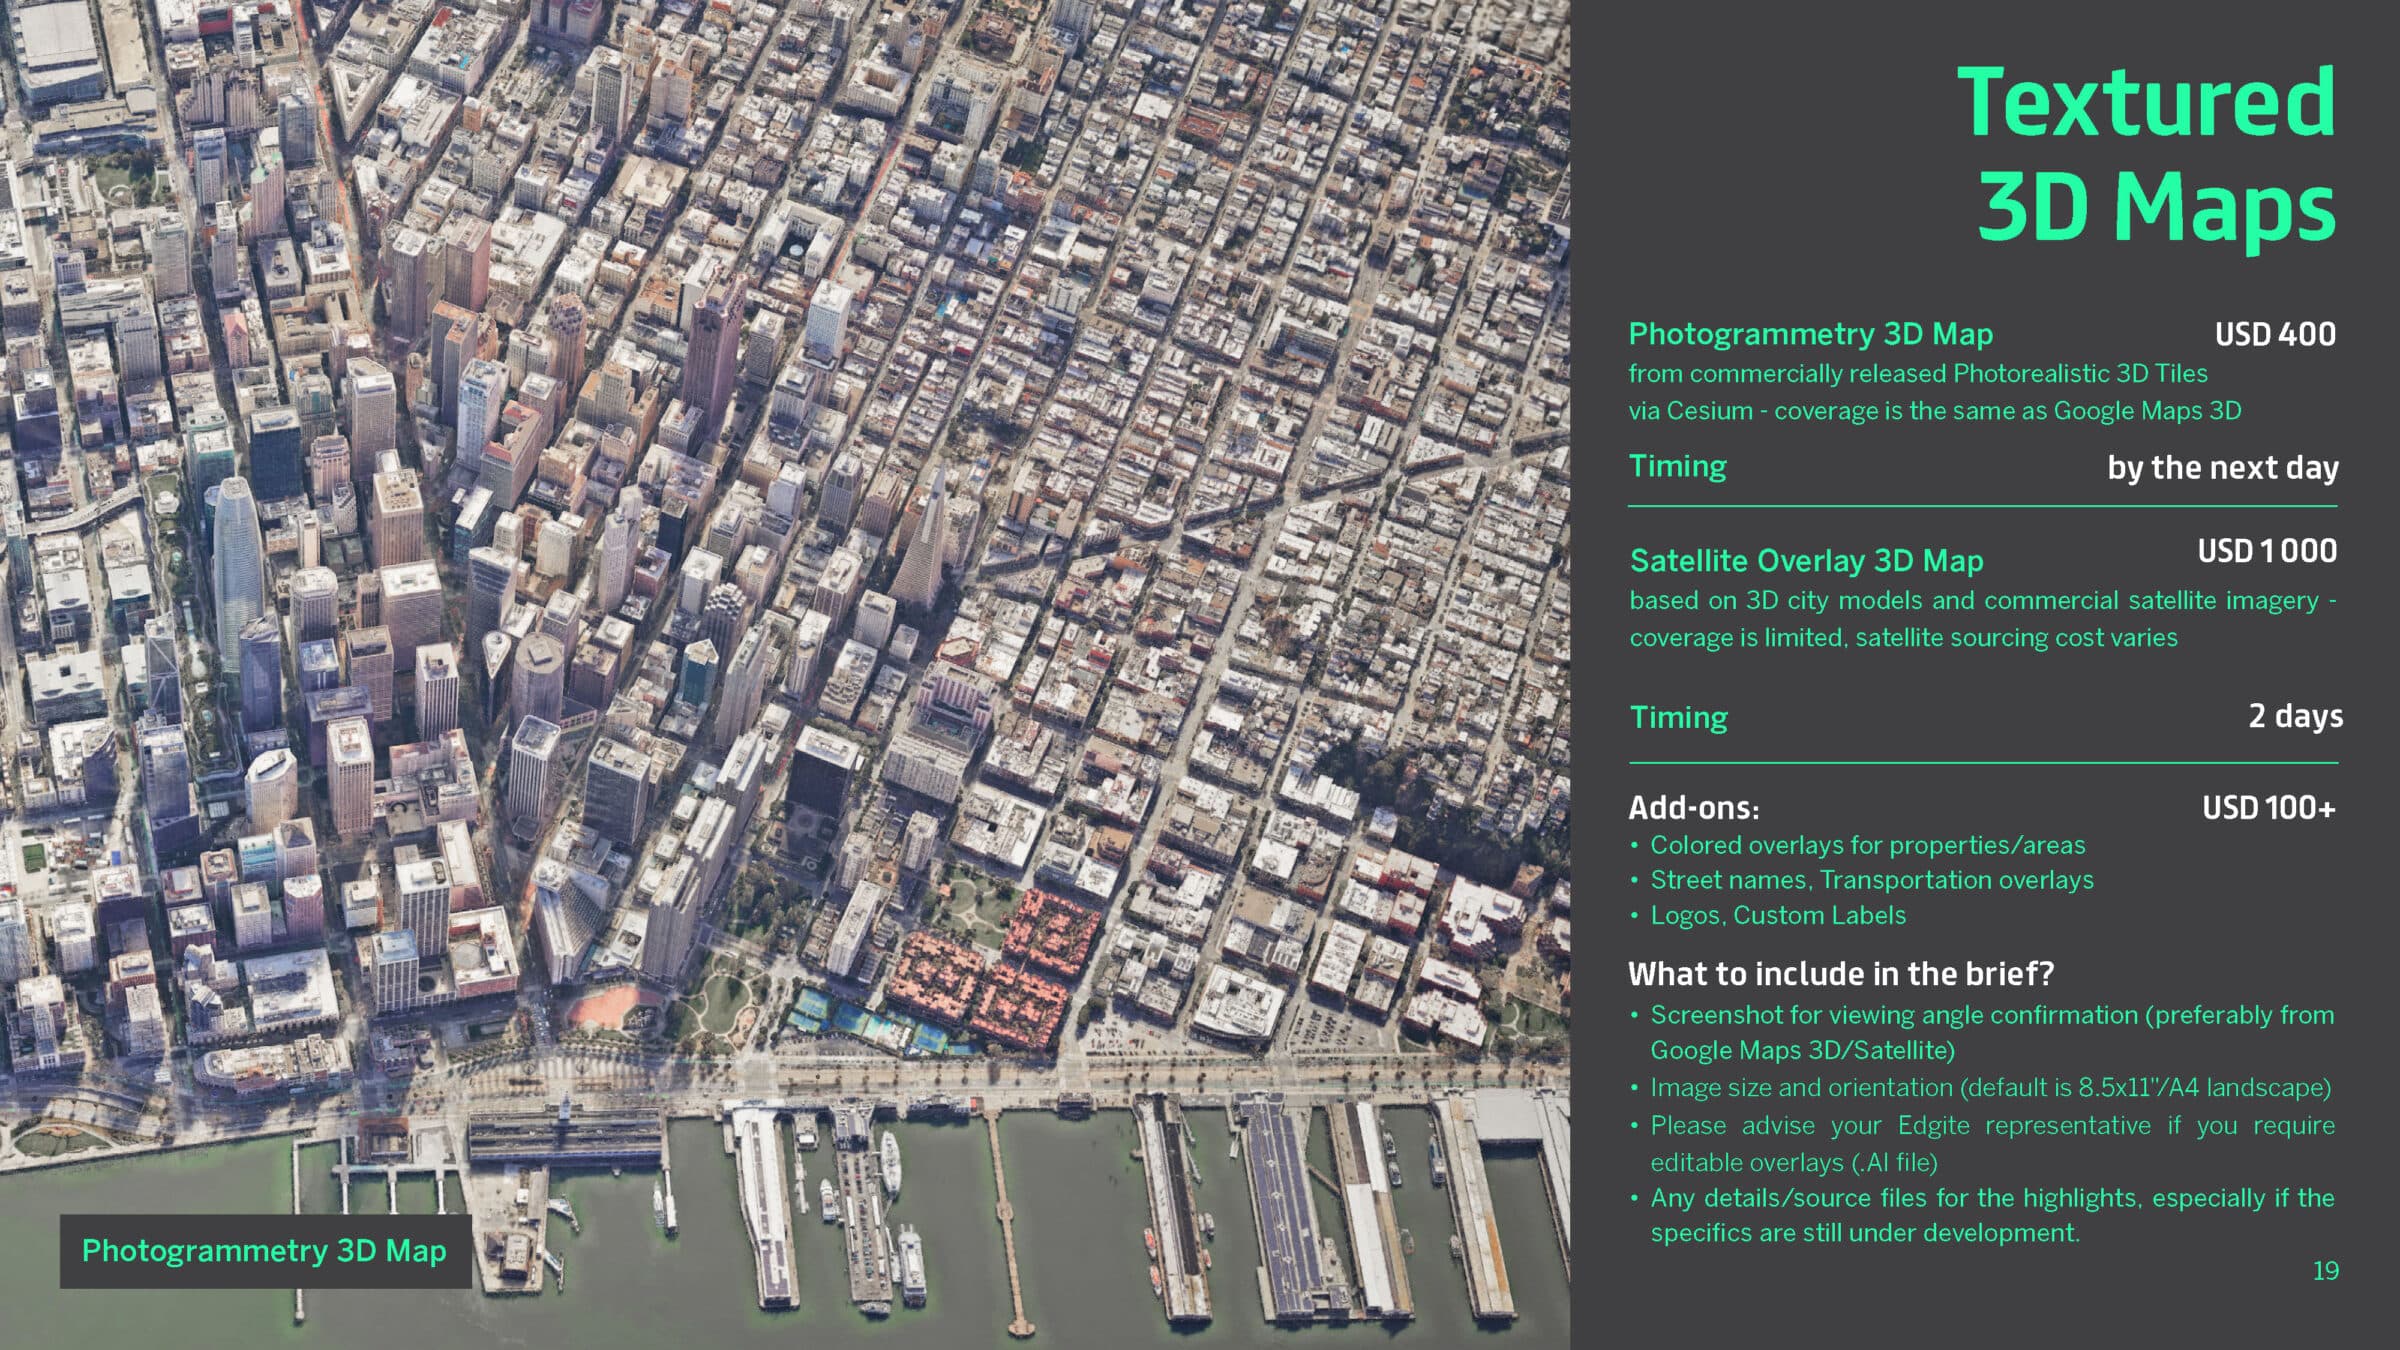2400x1350 pixels.
Task: Click the 'USD 400' price text
Action: [2274, 334]
